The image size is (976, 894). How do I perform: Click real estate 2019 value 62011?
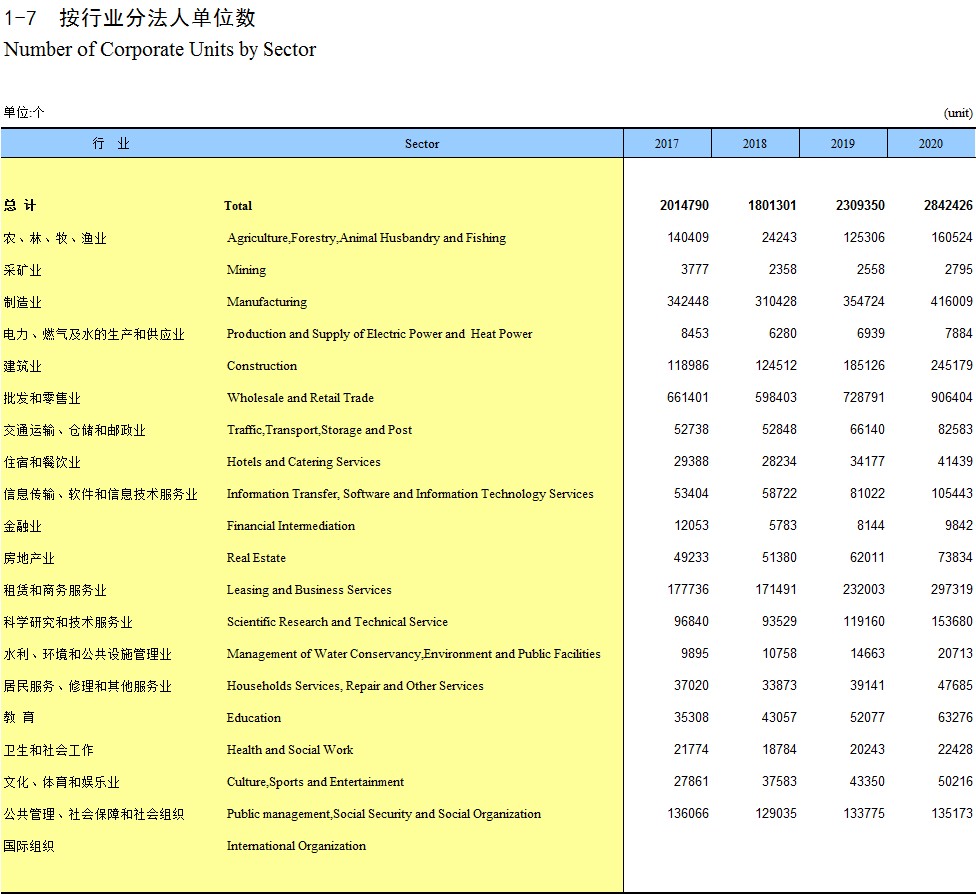(868, 557)
